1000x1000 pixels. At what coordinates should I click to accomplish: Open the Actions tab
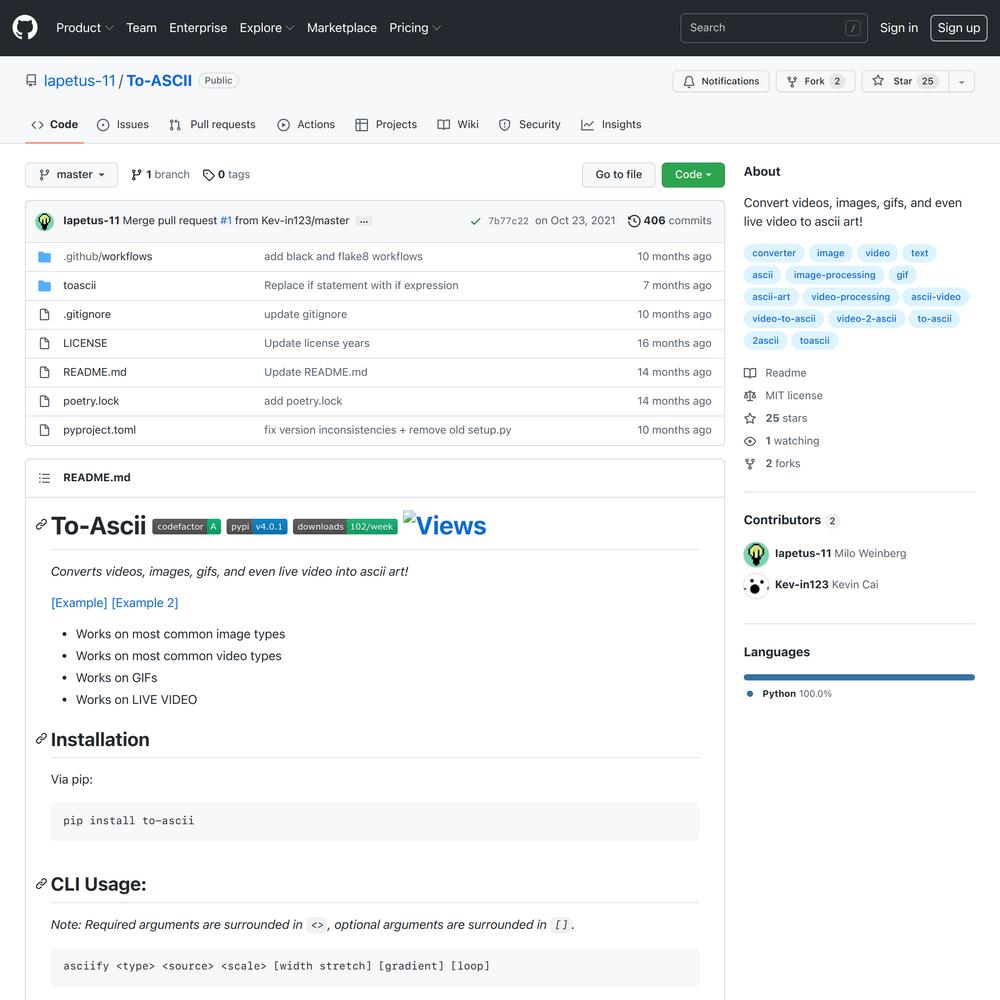(x=306, y=125)
